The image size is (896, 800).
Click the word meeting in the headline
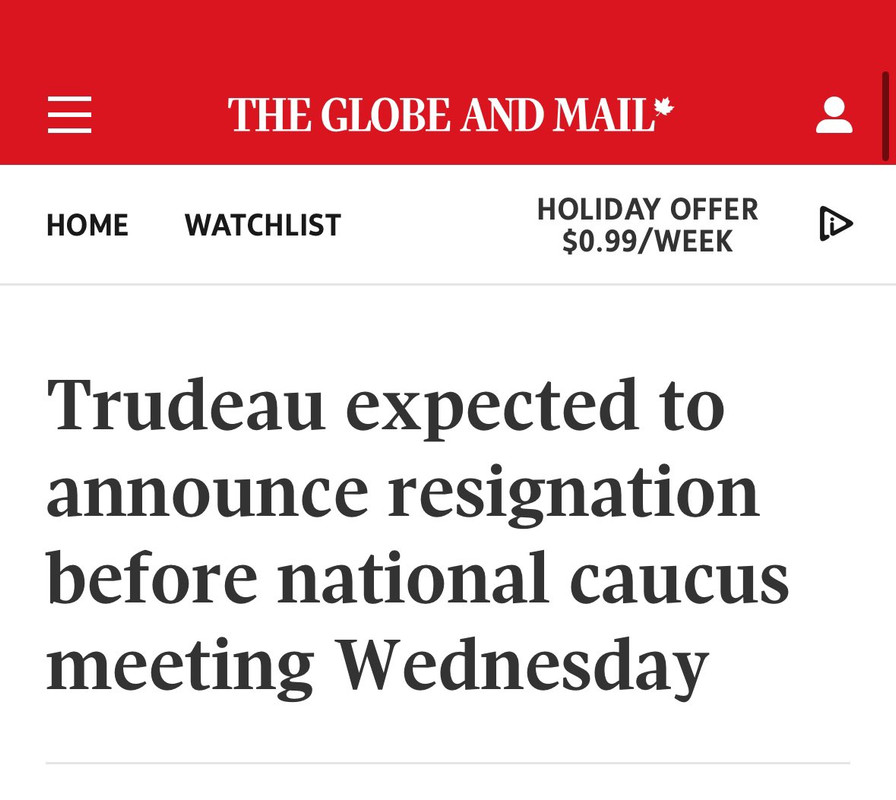180,665
